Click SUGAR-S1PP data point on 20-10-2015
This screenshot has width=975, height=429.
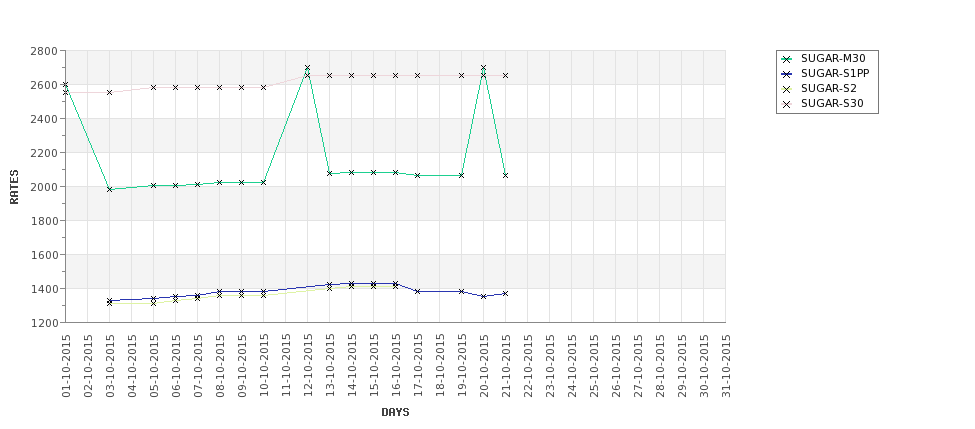(483, 297)
